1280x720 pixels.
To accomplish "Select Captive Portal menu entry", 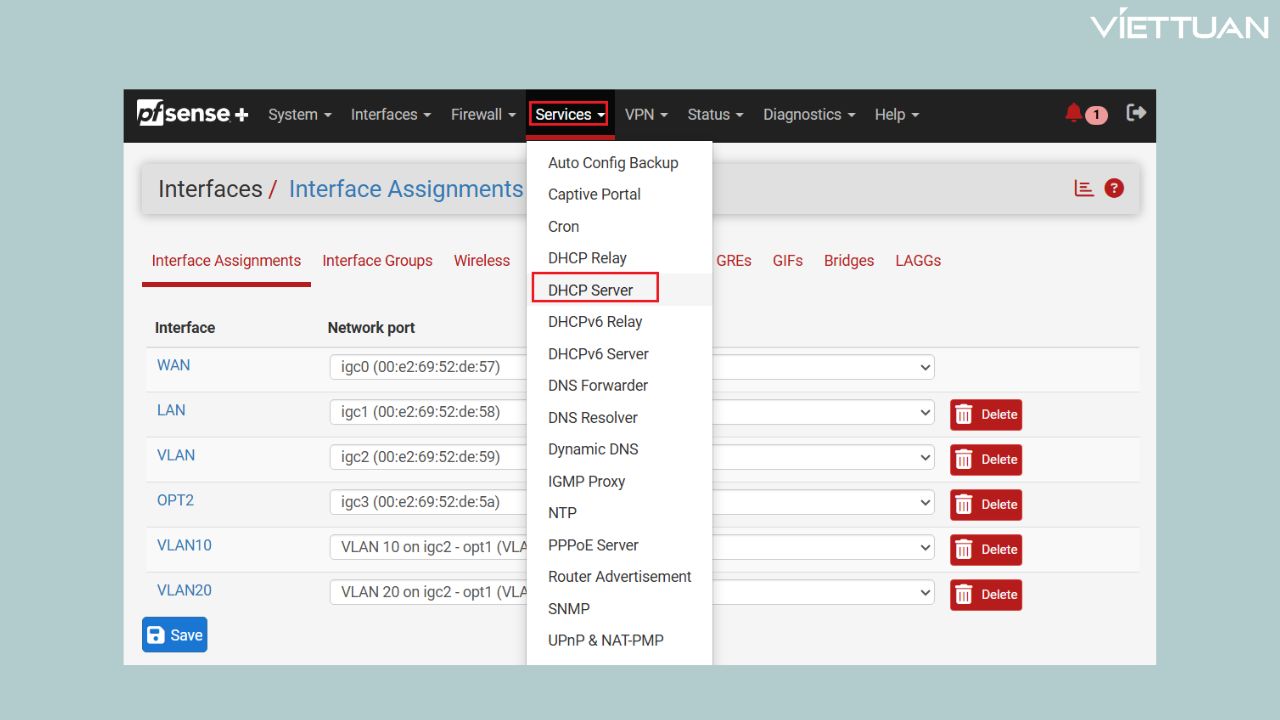I will point(594,194).
